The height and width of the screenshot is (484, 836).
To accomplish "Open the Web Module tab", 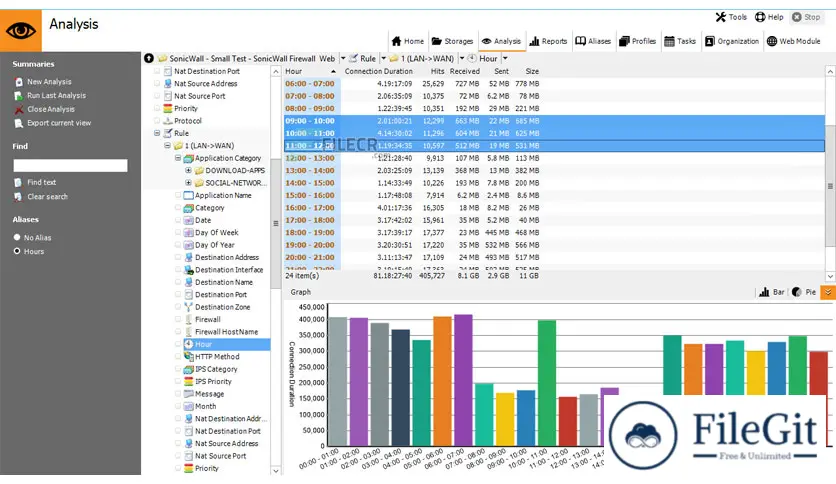I will click(793, 41).
